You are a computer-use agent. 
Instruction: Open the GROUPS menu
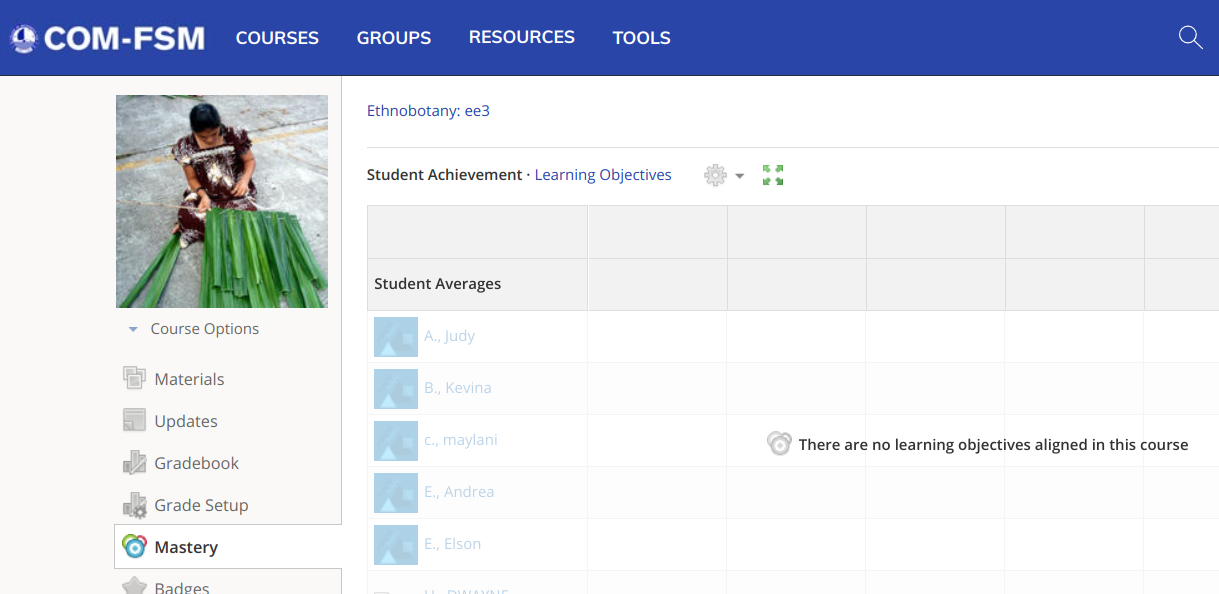pyautogui.click(x=394, y=38)
